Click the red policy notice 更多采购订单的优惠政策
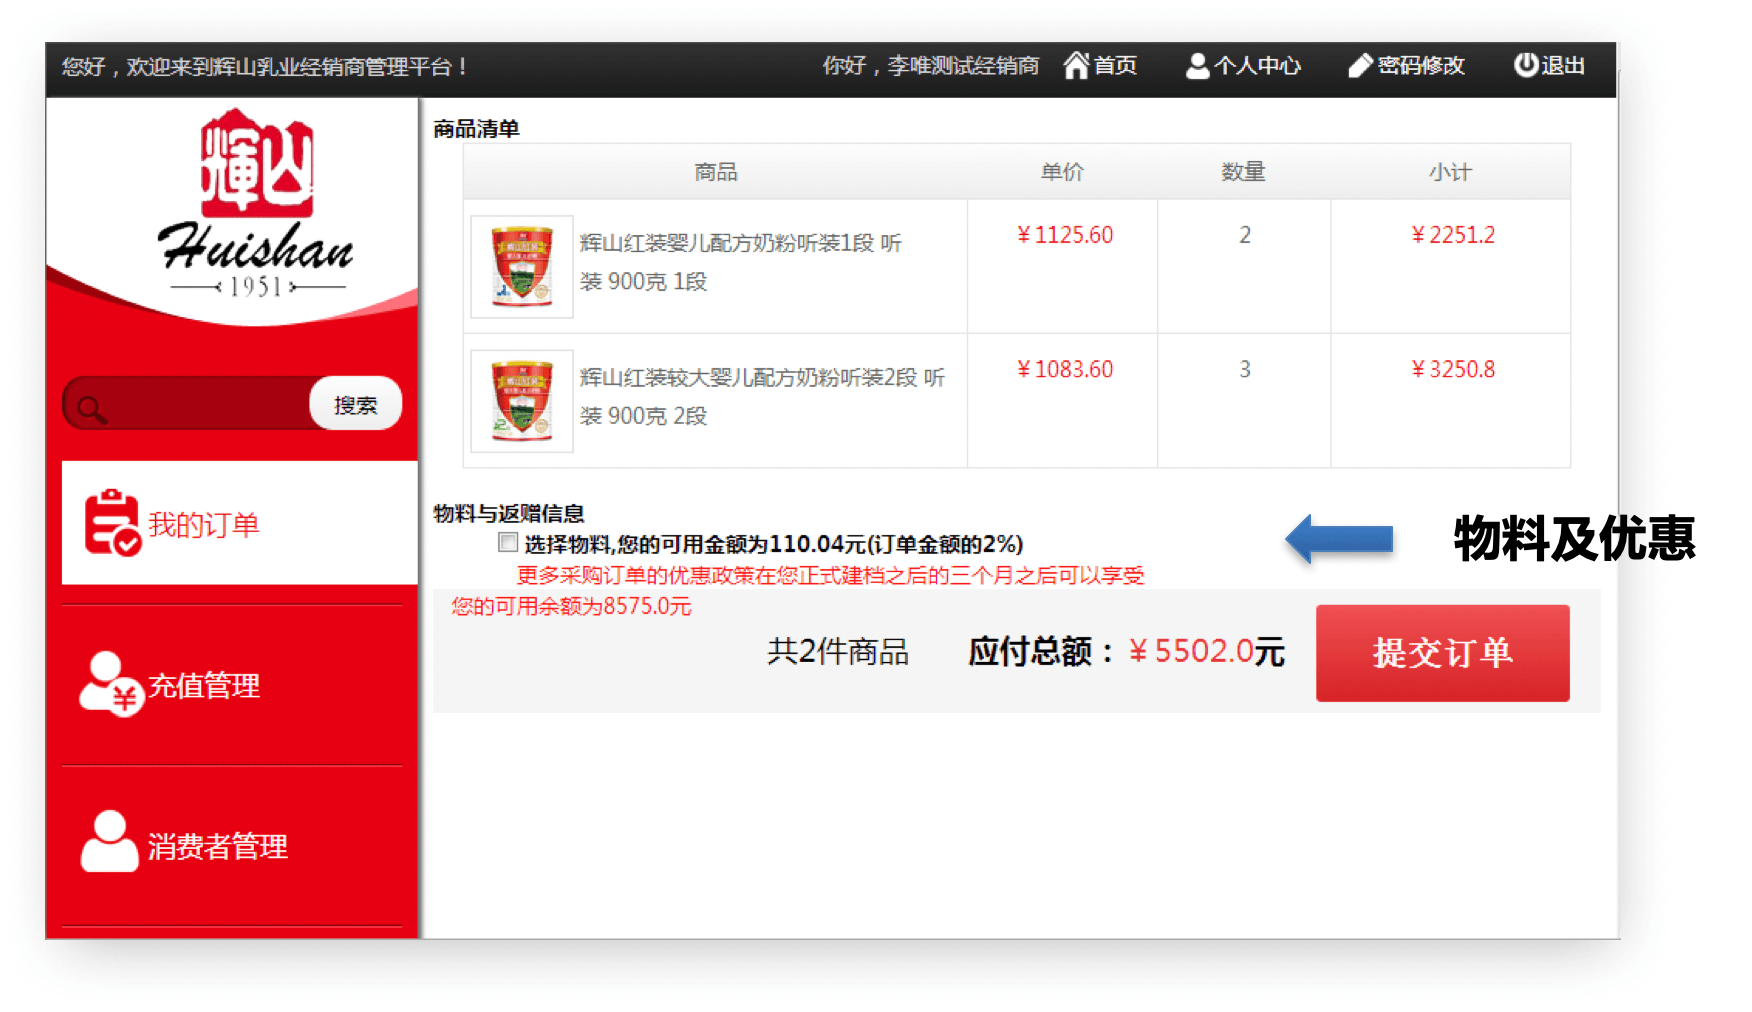The image size is (1752, 1012). coord(830,575)
